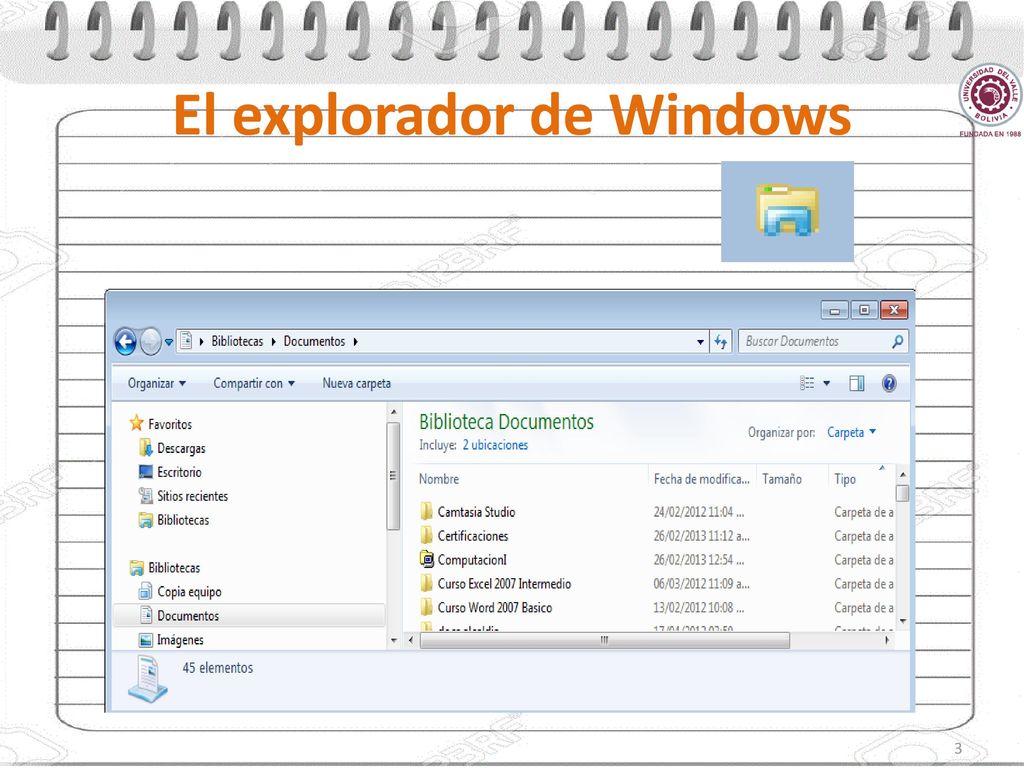The width and height of the screenshot is (1024, 768).
Task: Click the date 26/02/2013 11:12 cell
Action: 701,536
